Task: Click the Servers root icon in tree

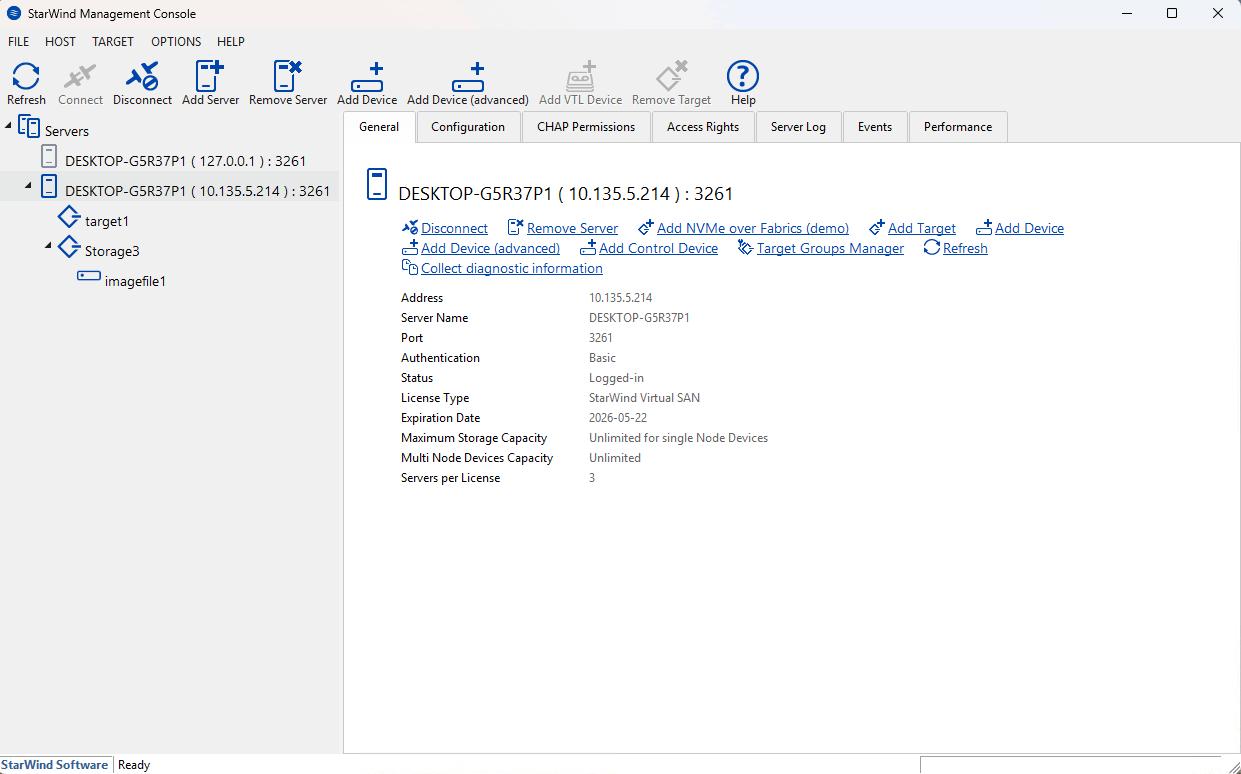Action: (x=29, y=128)
